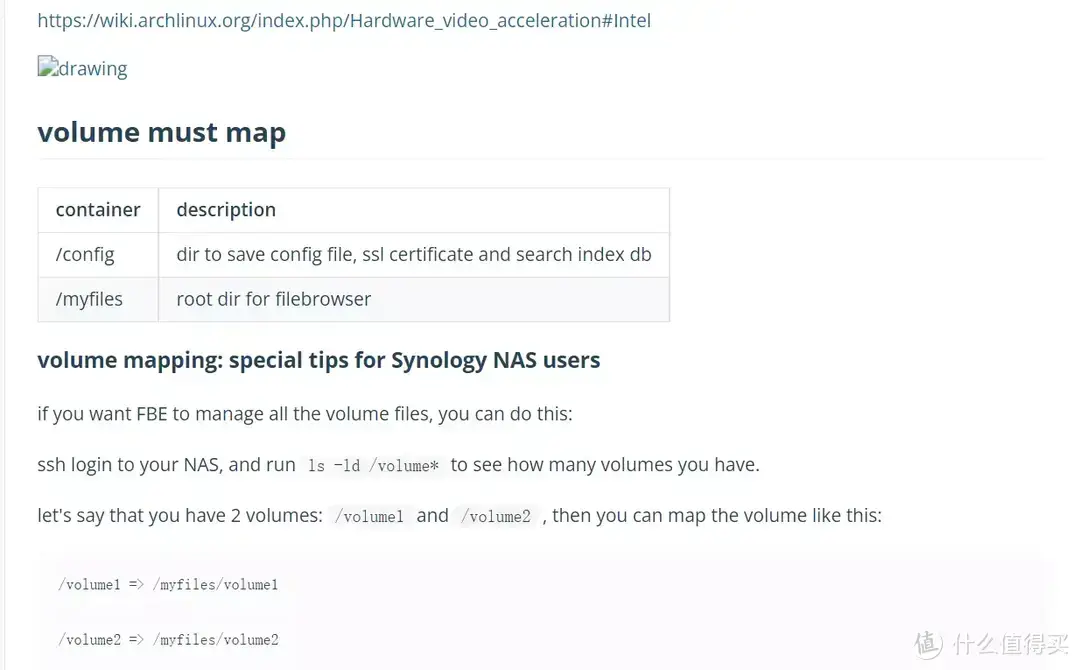Image resolution: width=1080 pixels, height=670 pixels.
Task: Click the 什么值得买 watermark text
Action: (x=1007, y=645)
